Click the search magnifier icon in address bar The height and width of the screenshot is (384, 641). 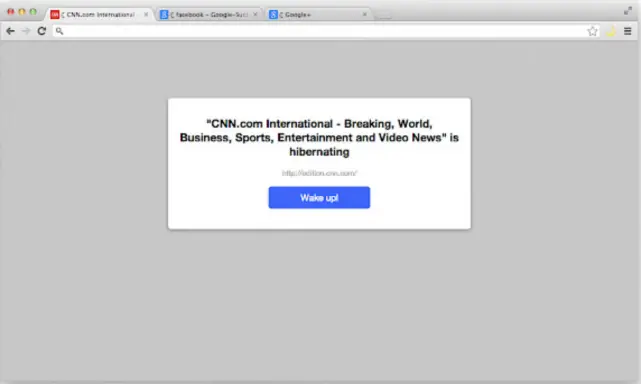[60, 31]
